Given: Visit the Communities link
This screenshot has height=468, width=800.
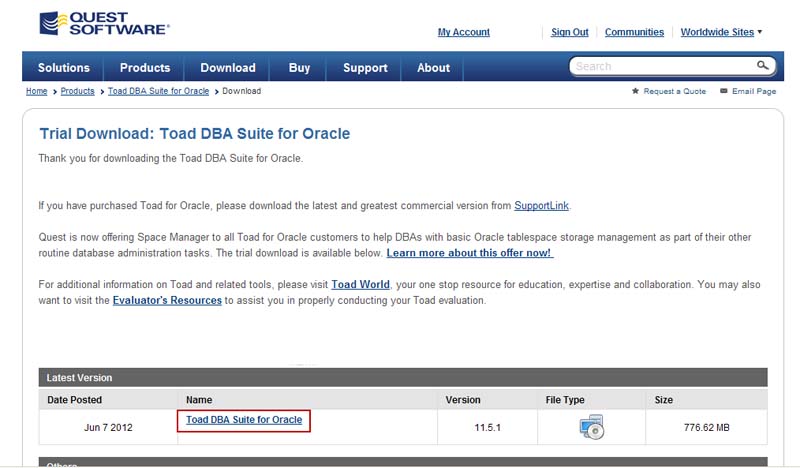Looking at the screenshot, I should (x=634, y=32).
